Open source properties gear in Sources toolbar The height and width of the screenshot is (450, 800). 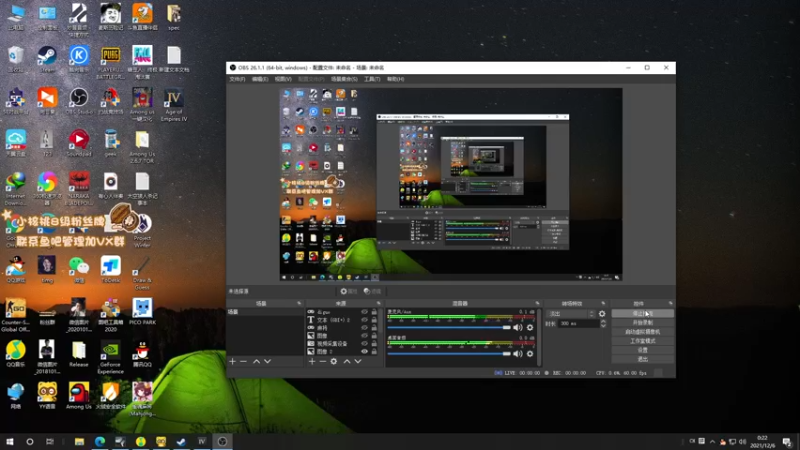[x=334, y=361]
